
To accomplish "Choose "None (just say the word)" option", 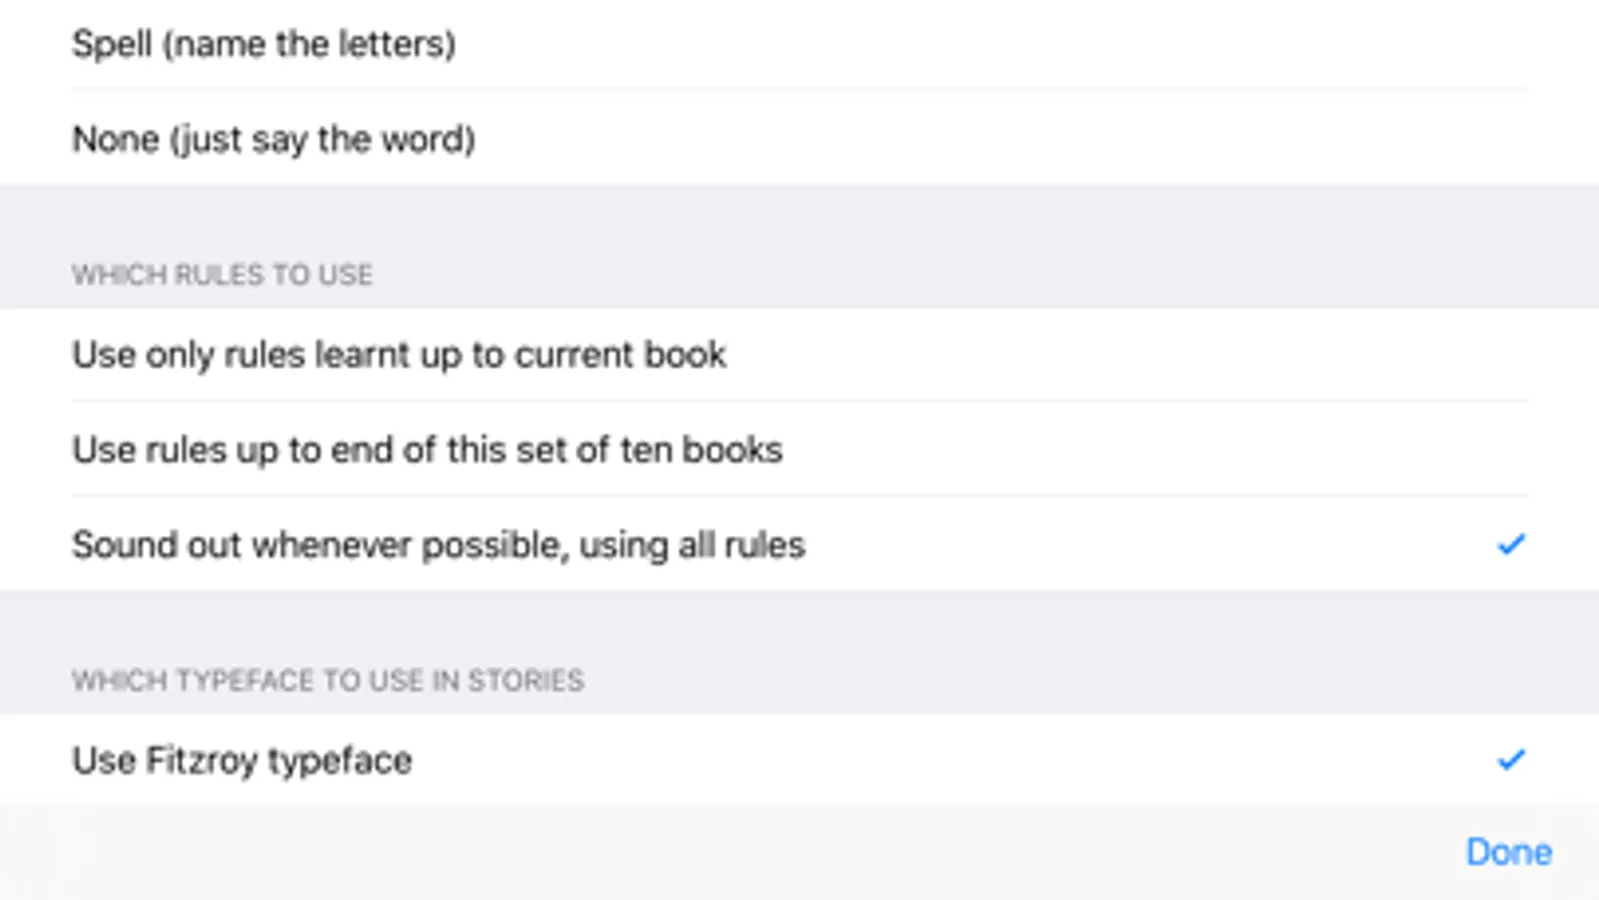I will (273, 139).
